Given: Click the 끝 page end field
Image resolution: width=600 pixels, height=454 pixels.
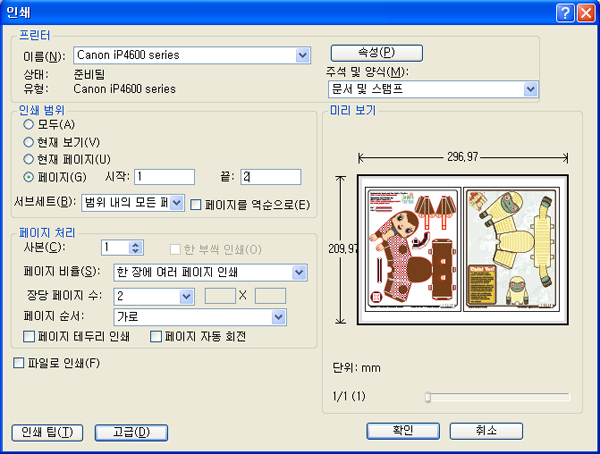Looking at the screenshot, I should pos(271,177).
